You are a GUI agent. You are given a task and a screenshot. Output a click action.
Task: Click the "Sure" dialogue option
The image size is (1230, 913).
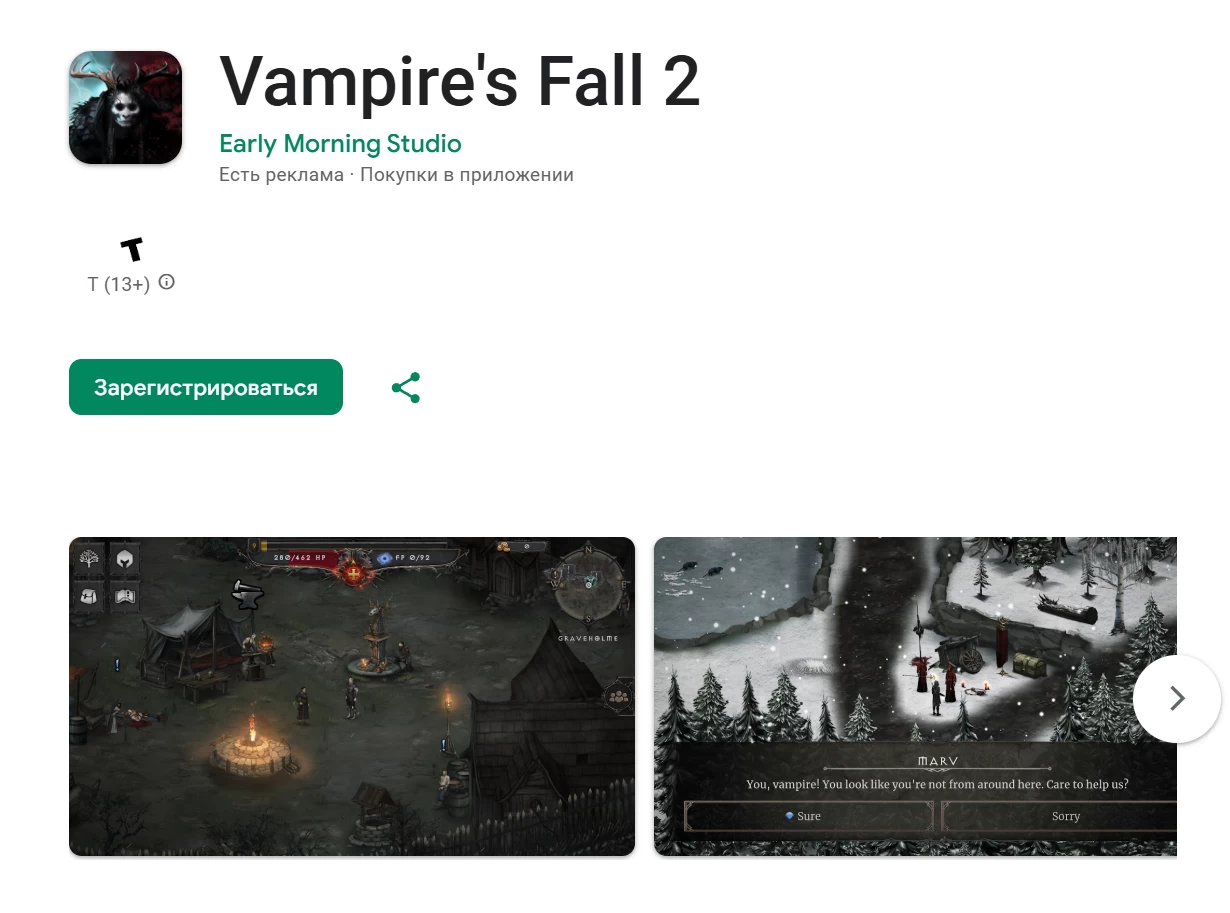[809, 816]
